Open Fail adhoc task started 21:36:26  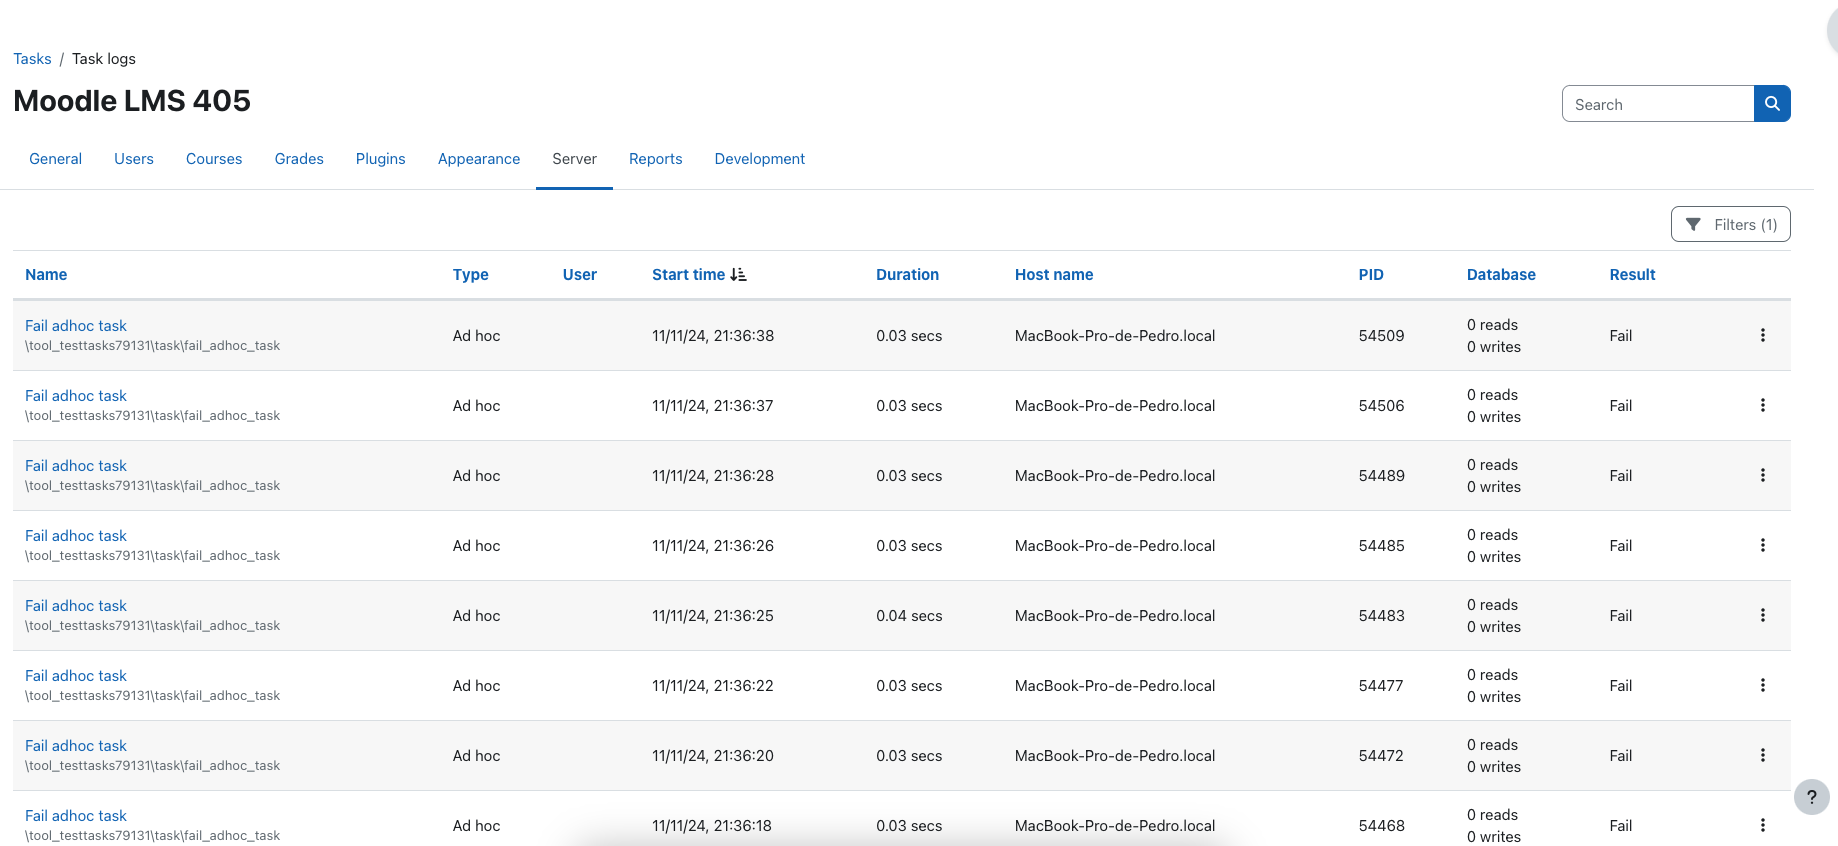point(76,536)
